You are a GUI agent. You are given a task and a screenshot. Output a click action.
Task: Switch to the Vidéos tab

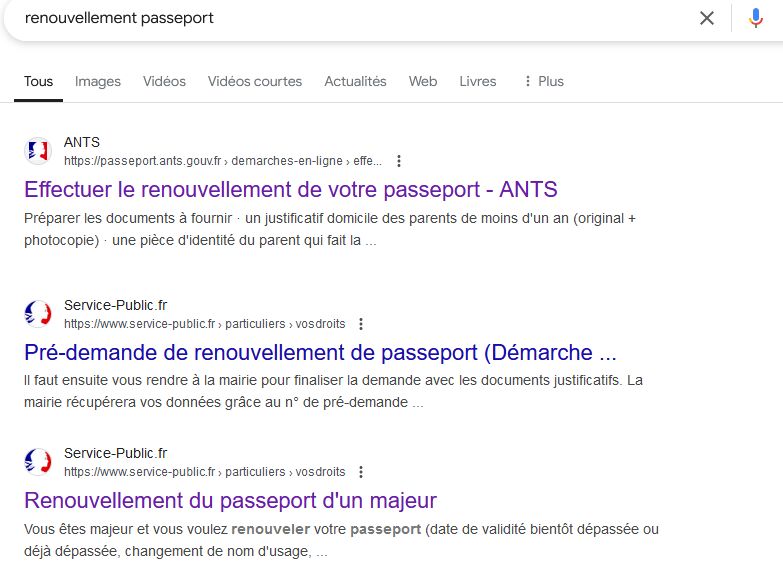coord(164,81)
